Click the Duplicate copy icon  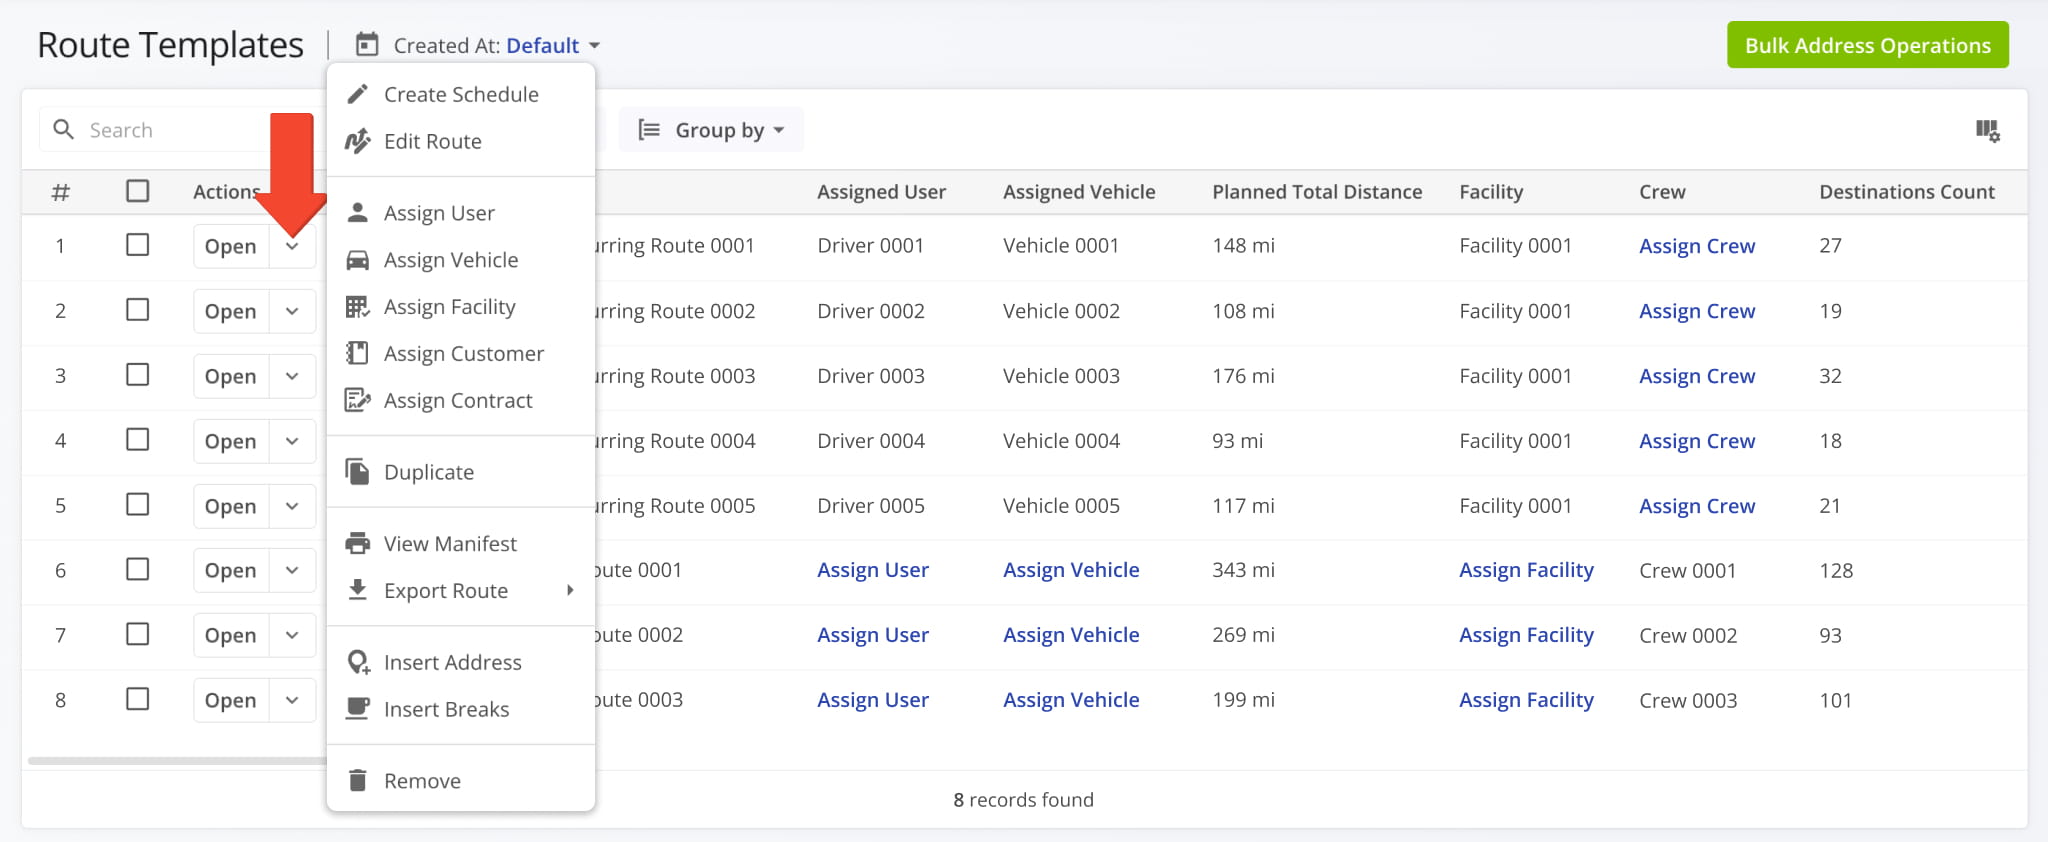pos(357,471)
